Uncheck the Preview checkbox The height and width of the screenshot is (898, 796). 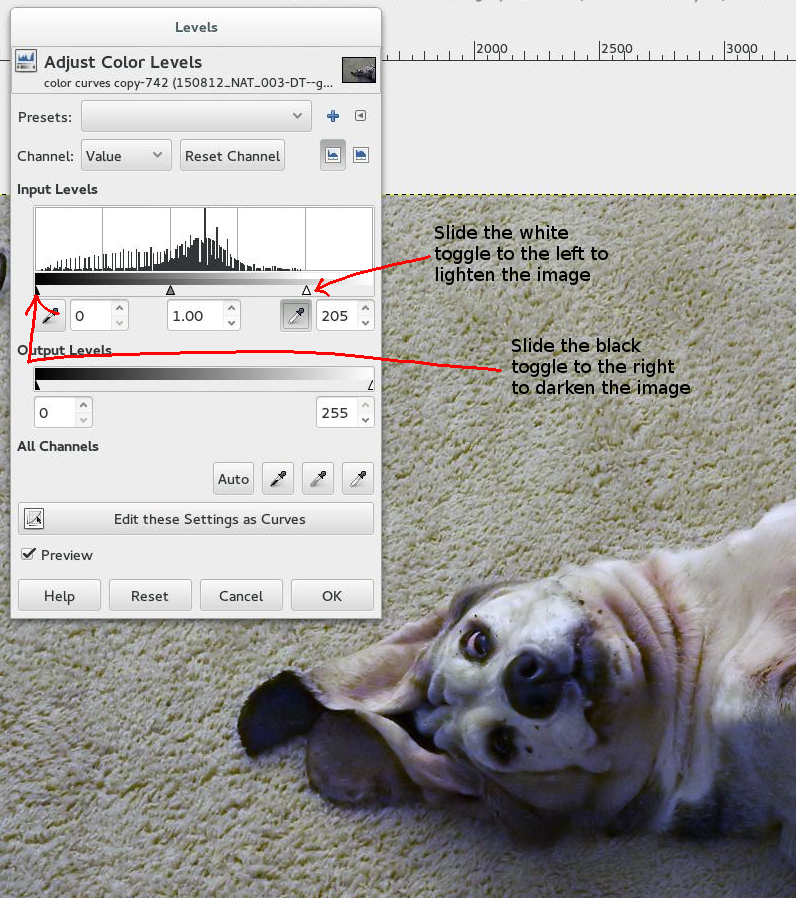pyautogui.click(x=29, y=554)
